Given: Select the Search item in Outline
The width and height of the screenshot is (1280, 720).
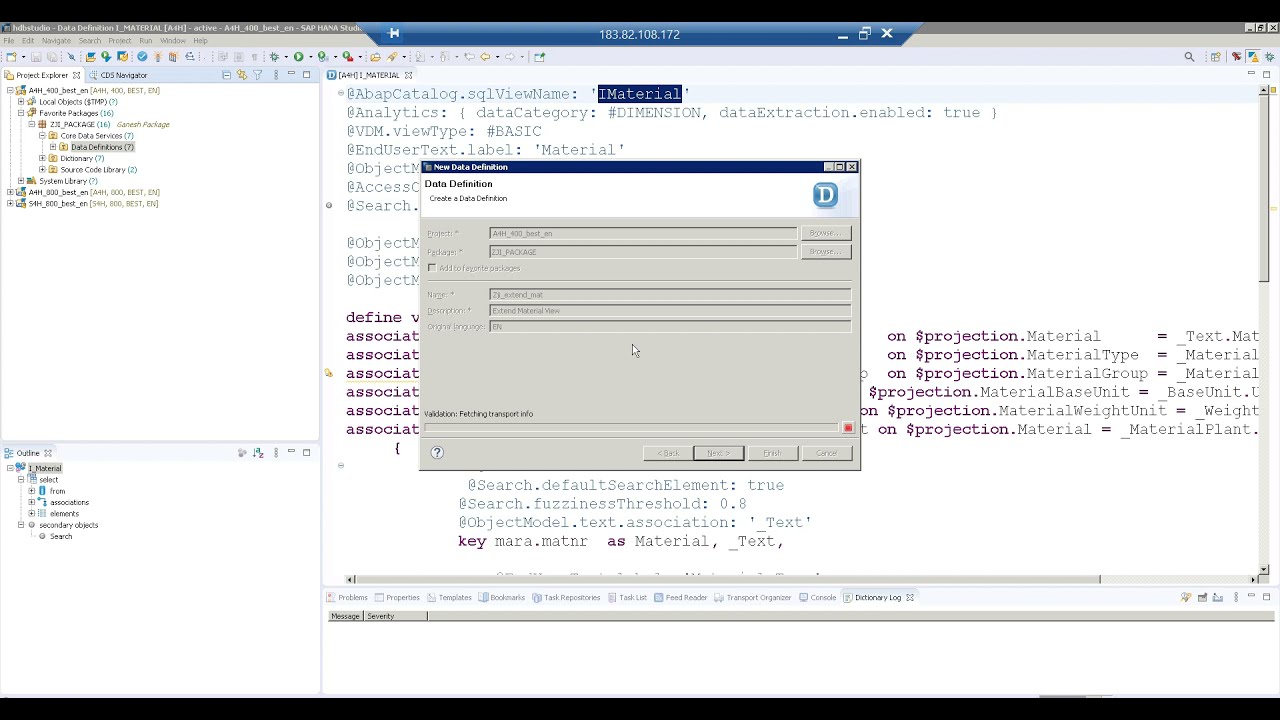Looking at the screenshot, I should point(61,536).
